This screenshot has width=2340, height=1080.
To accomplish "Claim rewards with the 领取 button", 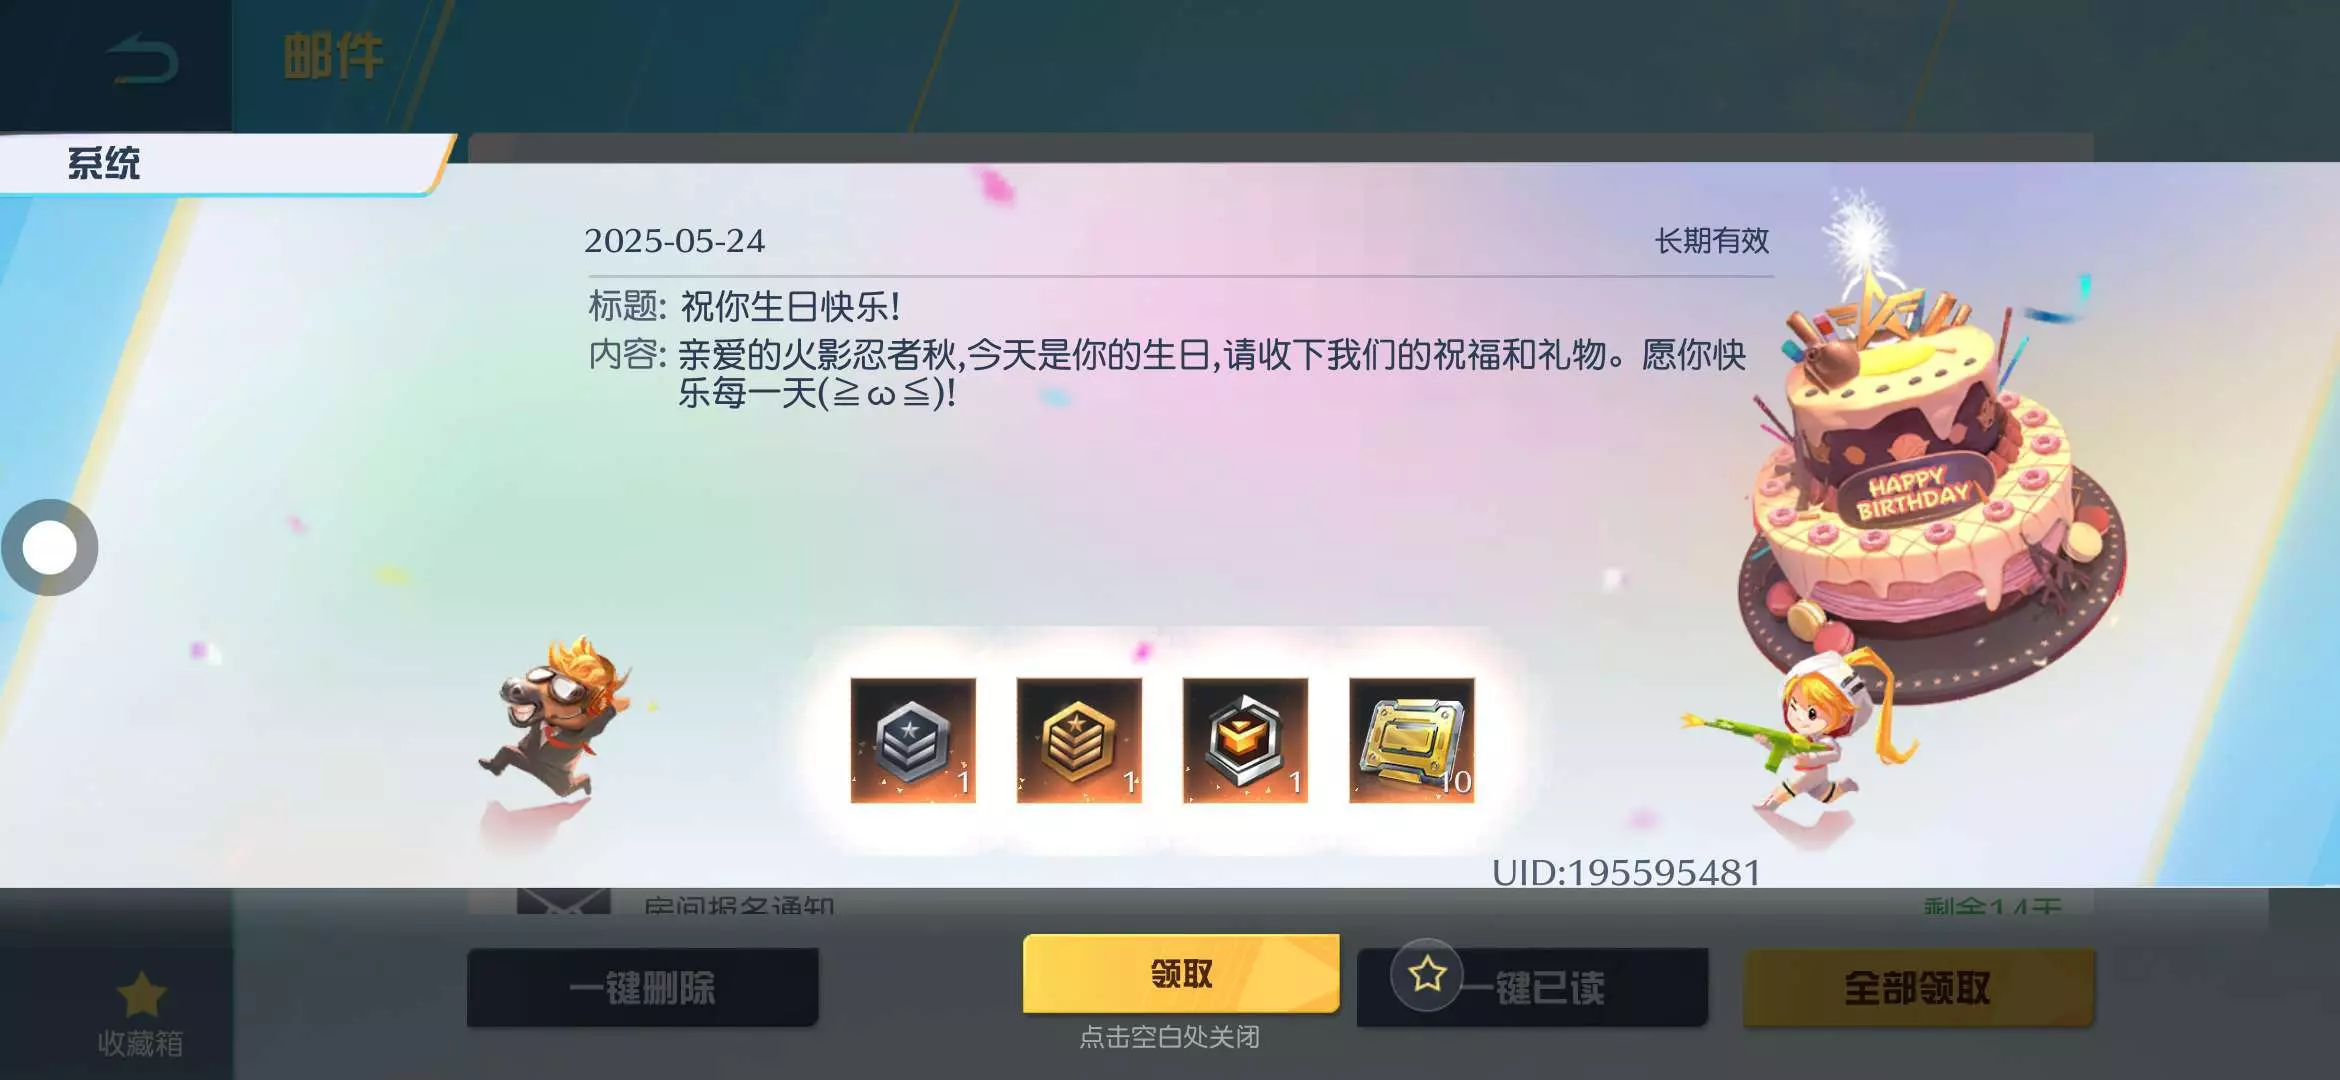I will pyautogui.click(x=1181, y=974).
